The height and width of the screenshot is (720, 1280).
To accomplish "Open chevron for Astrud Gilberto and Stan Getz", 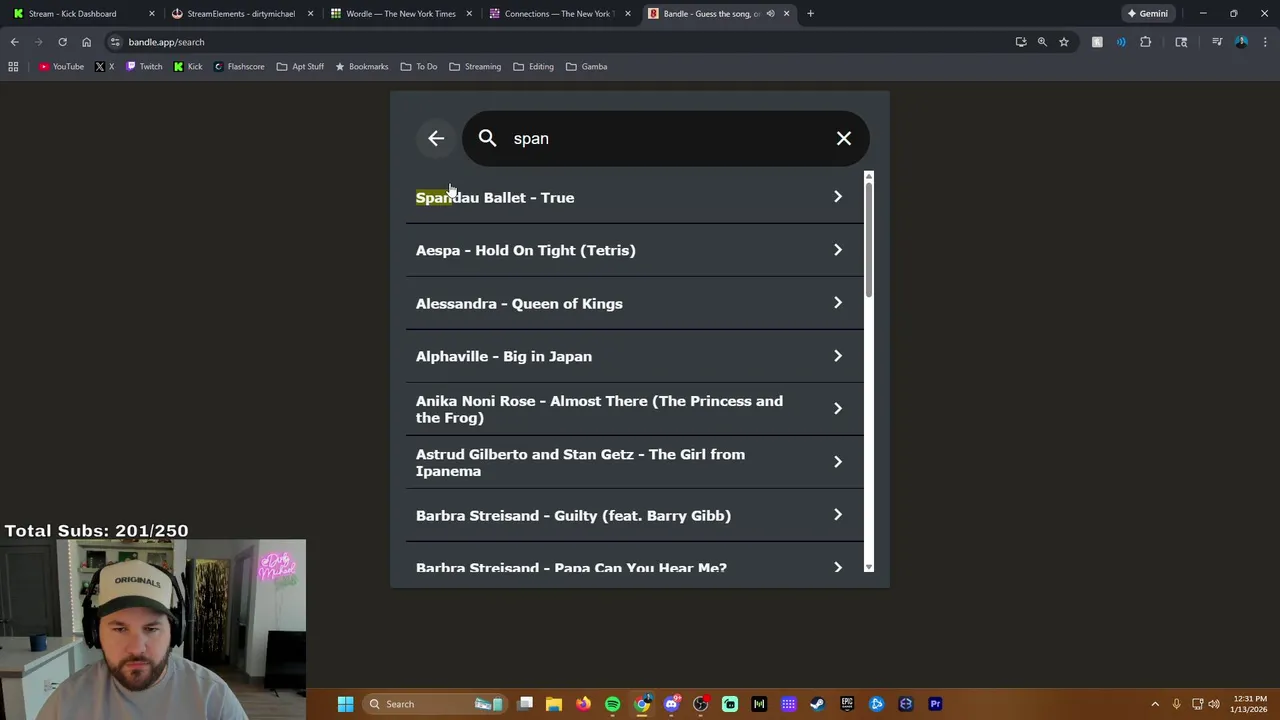I will pyautogui.click(x=838, y=461).
